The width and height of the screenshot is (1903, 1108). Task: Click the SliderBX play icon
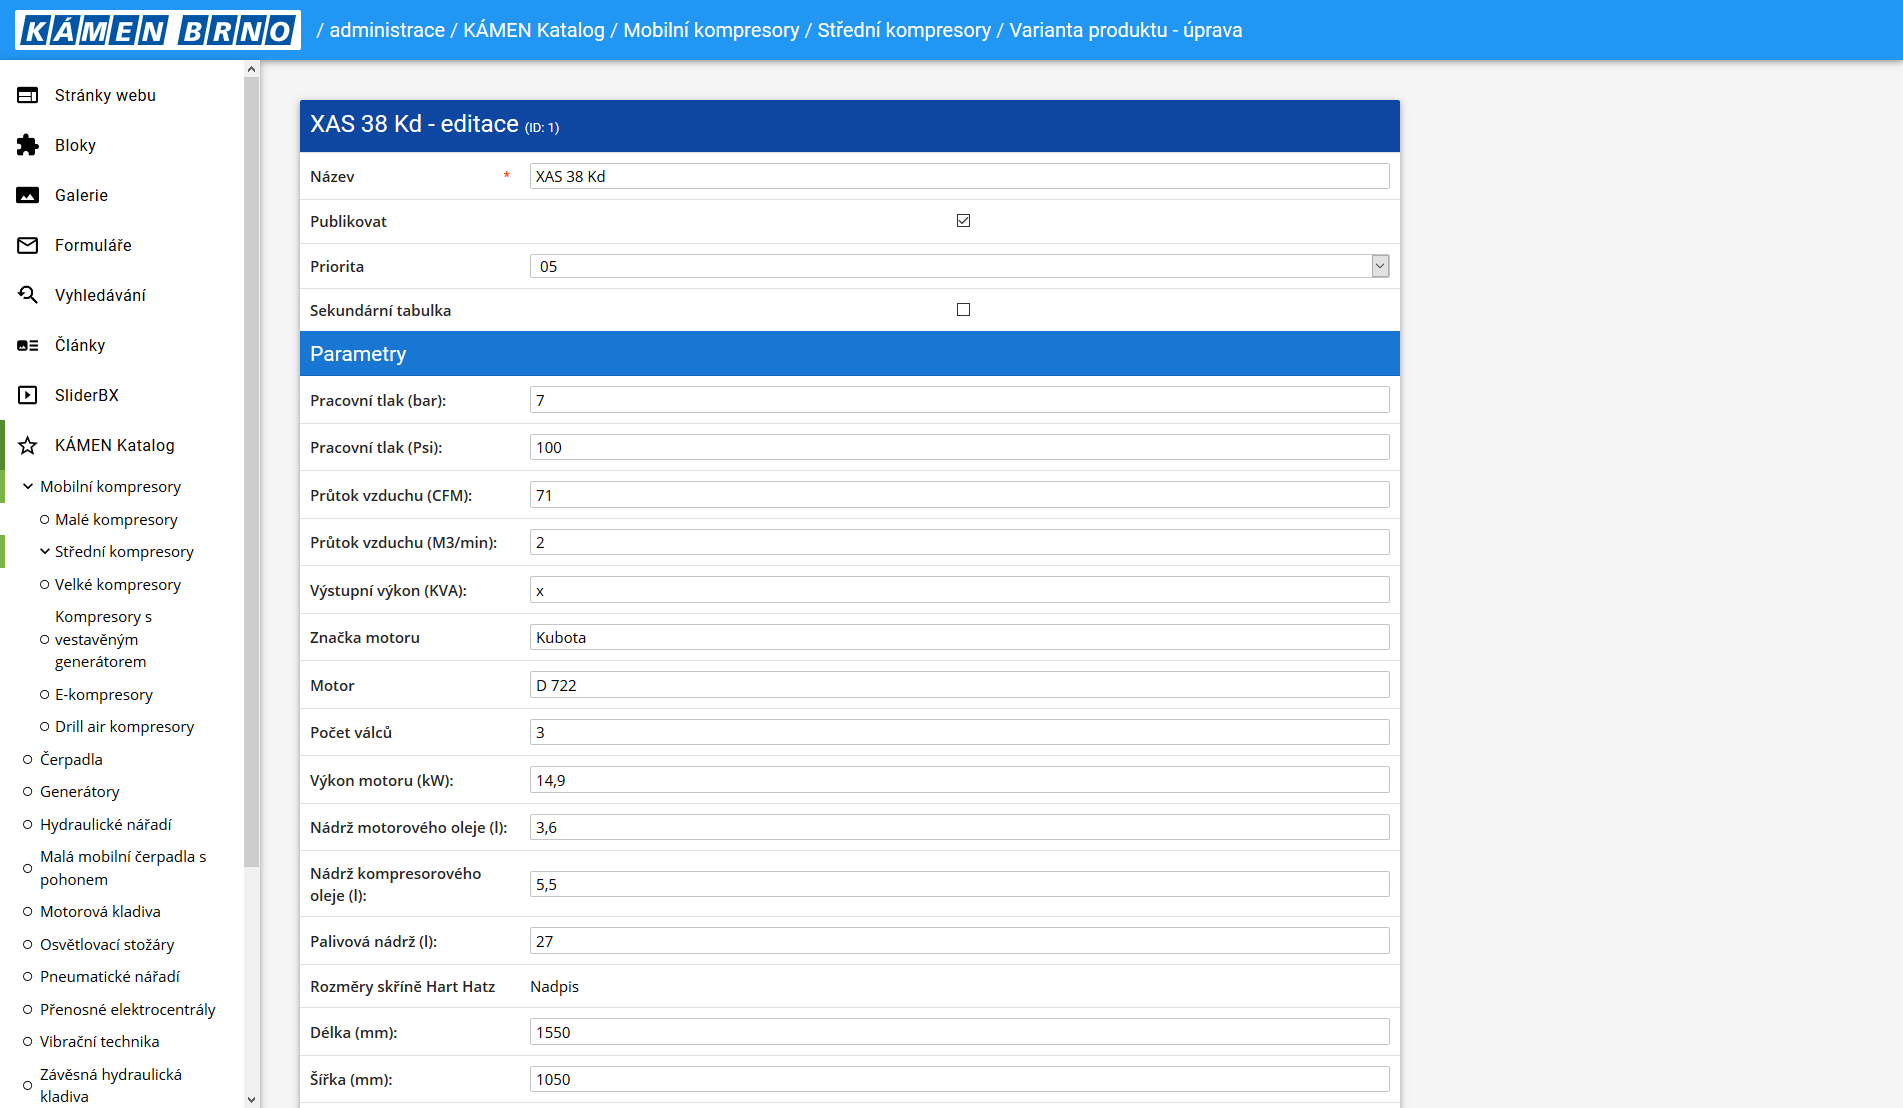28,395
